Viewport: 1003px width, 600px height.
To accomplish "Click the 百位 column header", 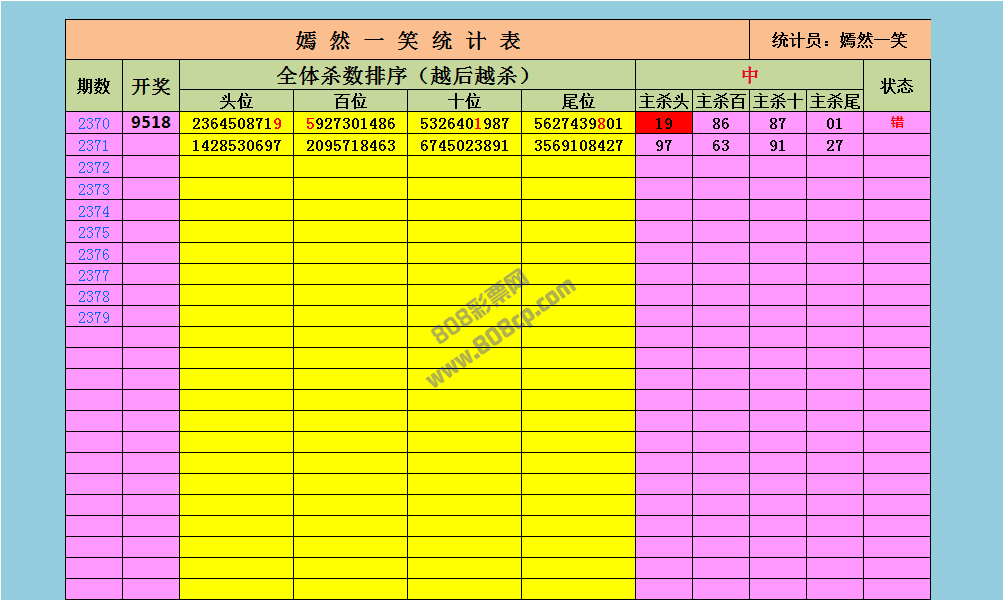I will (350, 102).
